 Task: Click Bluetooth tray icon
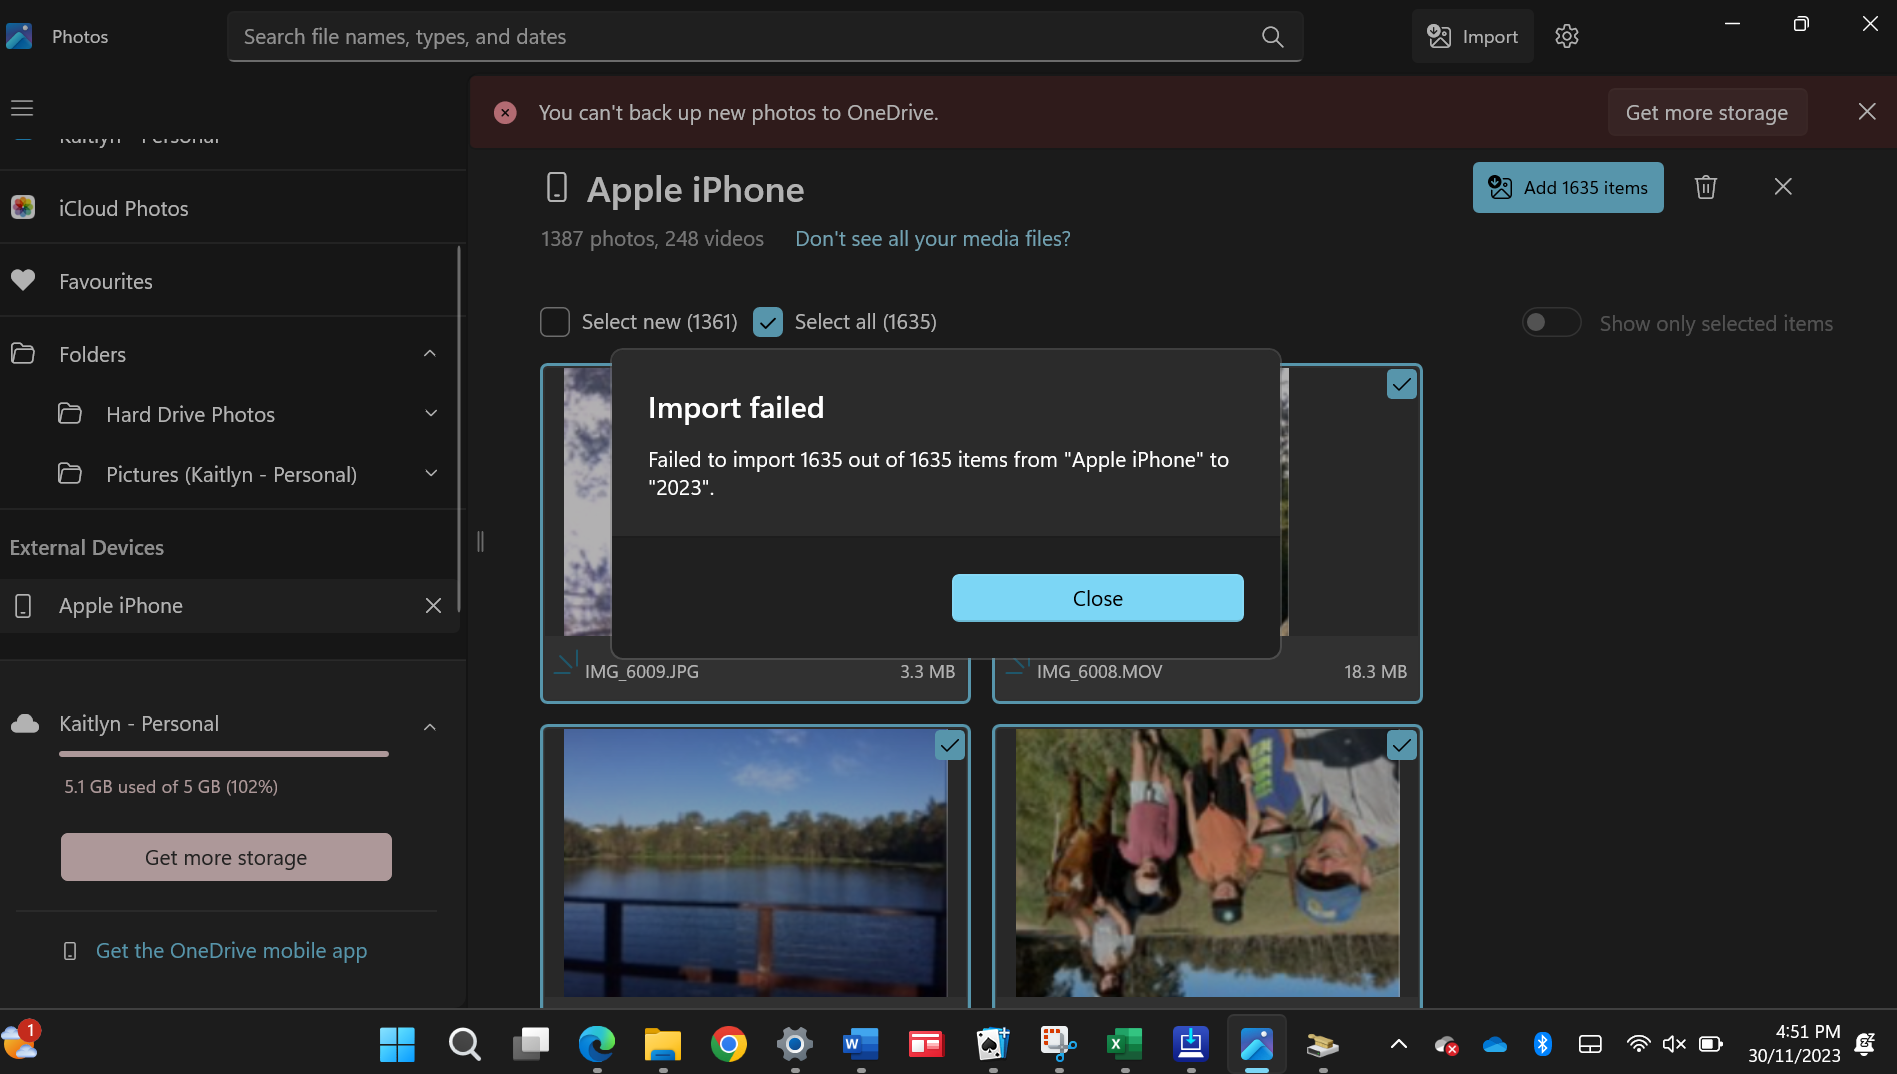click(1543, 1044)
